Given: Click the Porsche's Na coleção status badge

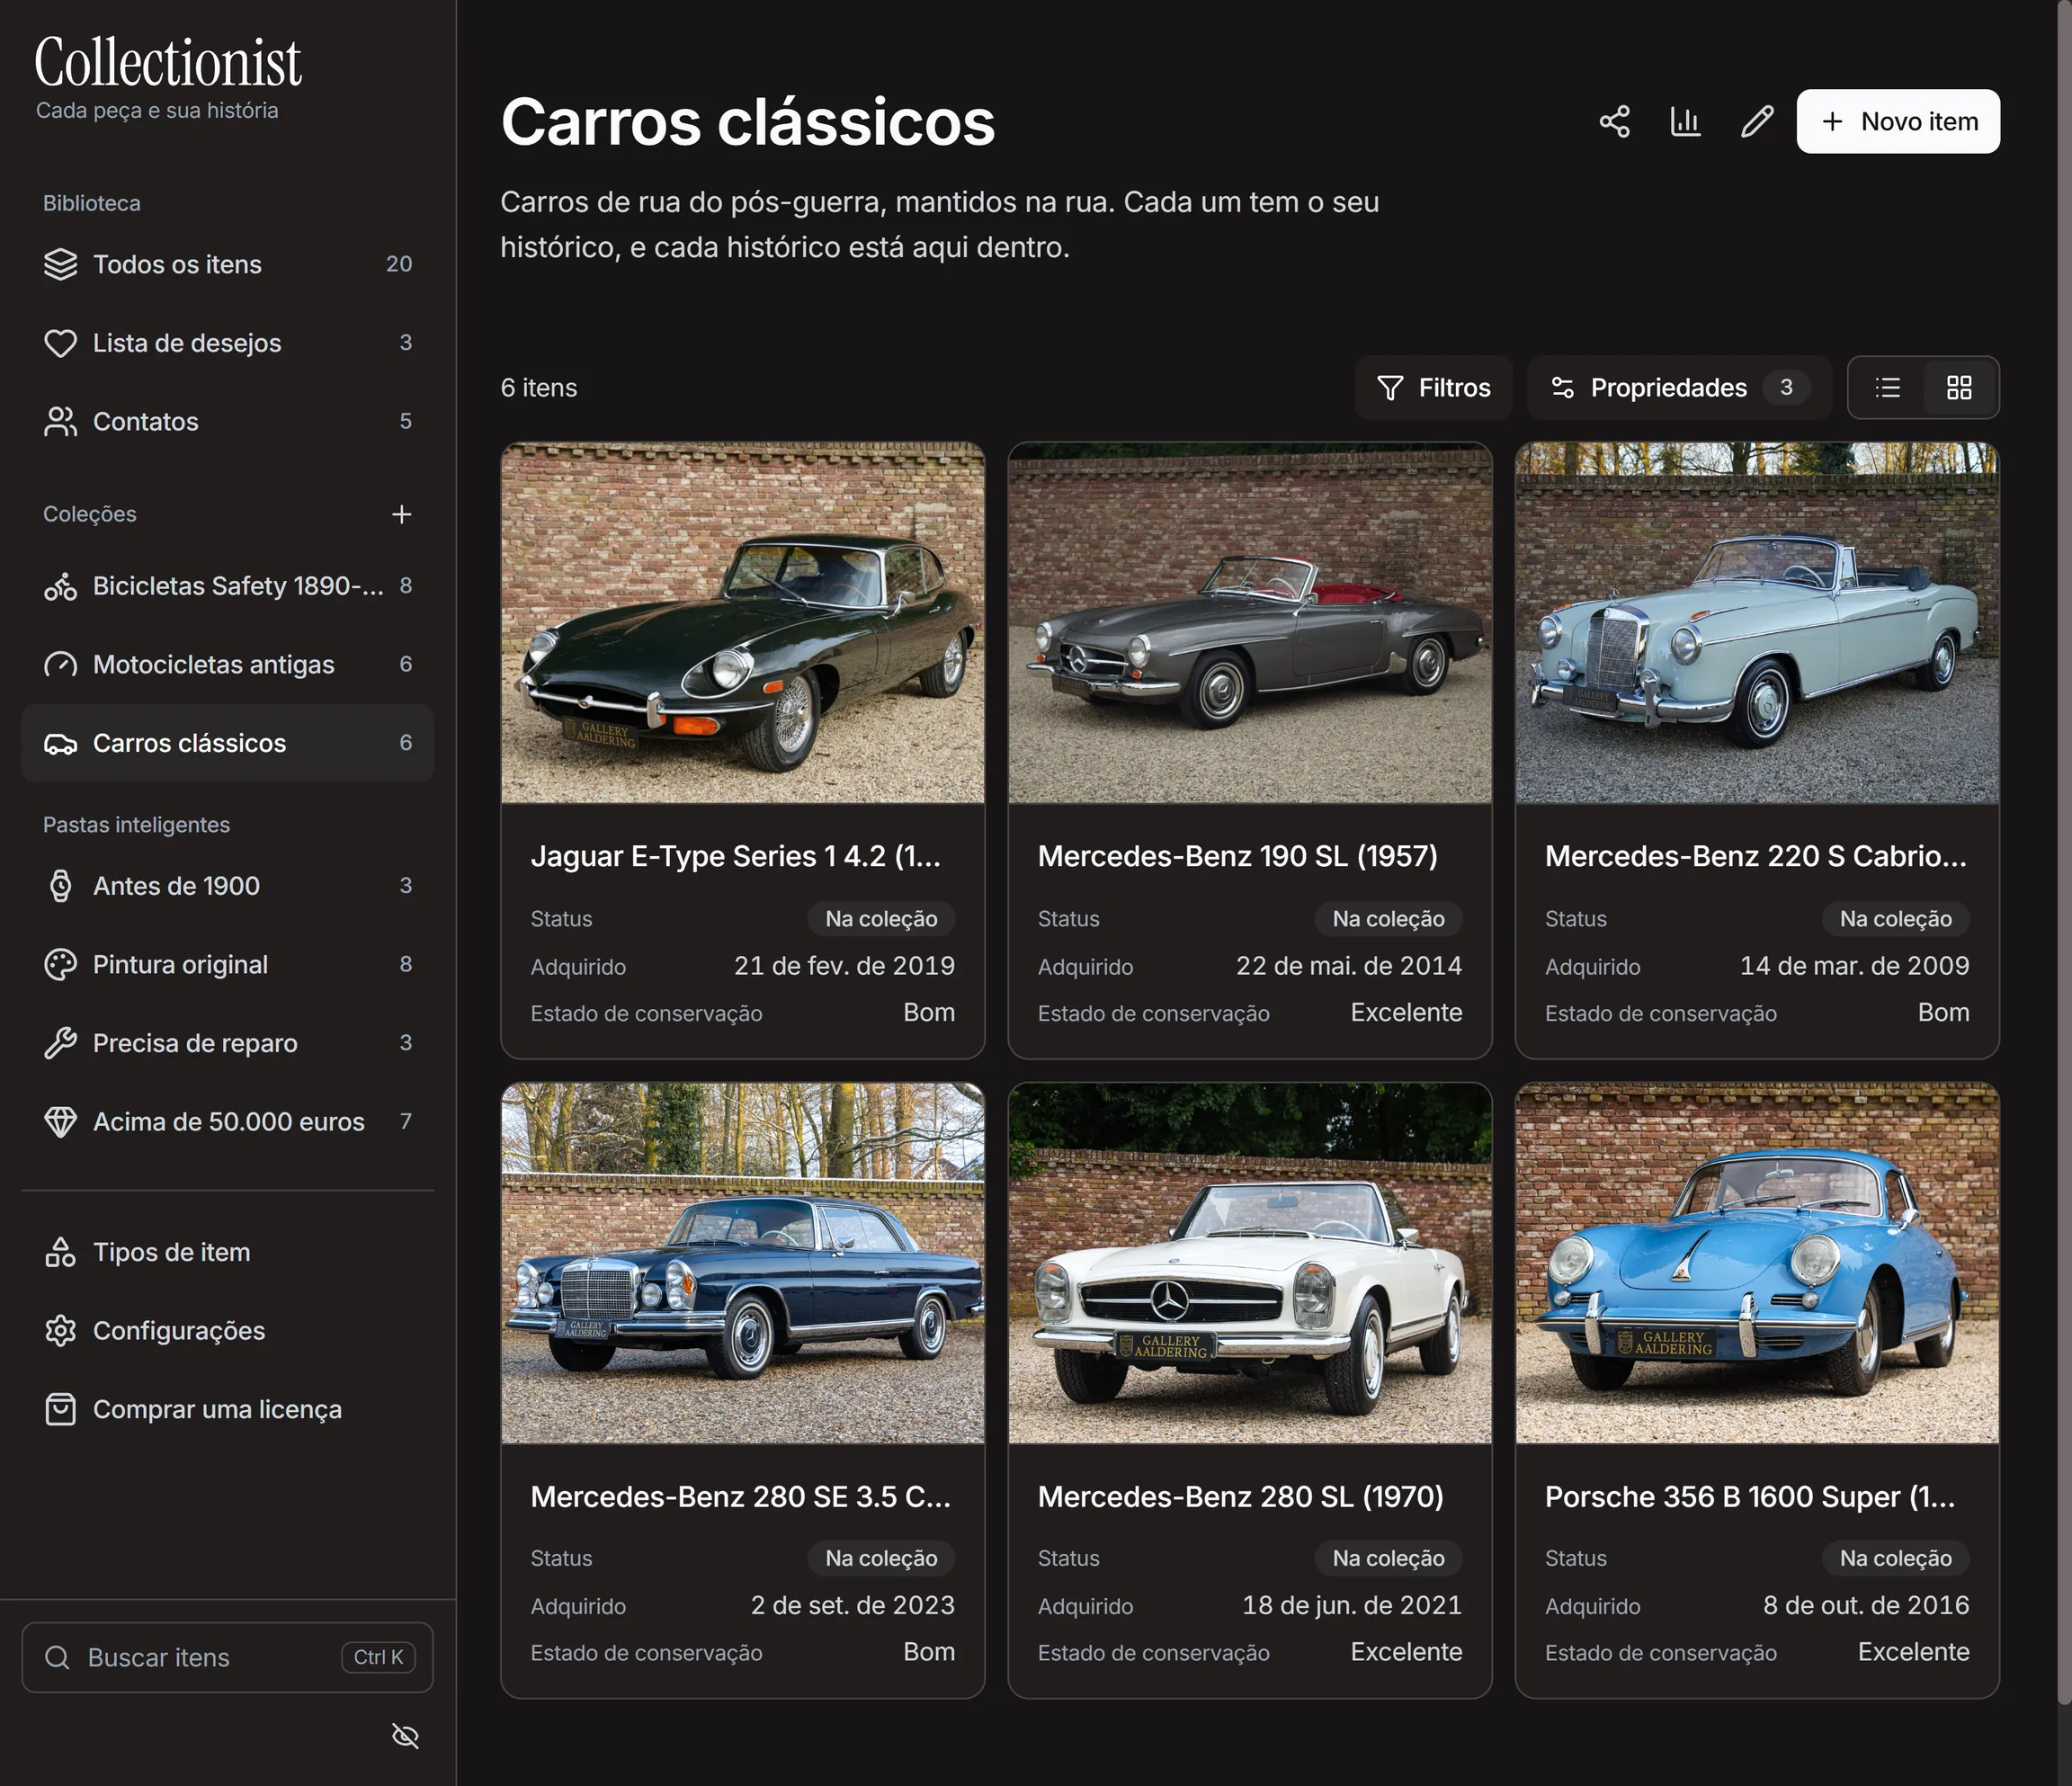Looking at the screenshot, I should tap(1895, 1558).
